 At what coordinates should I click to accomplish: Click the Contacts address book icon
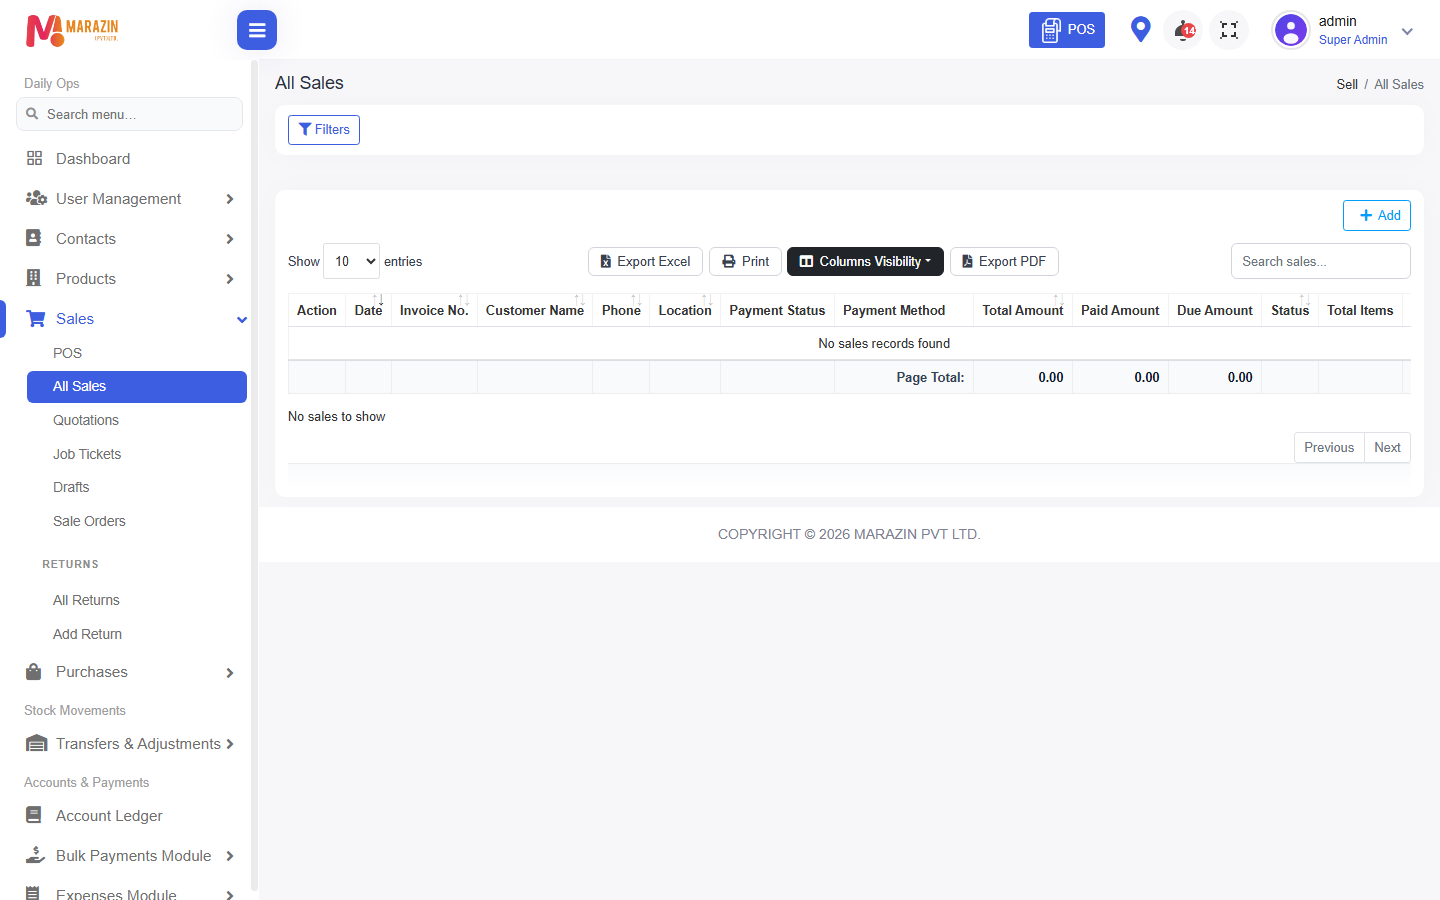[34, 238]
